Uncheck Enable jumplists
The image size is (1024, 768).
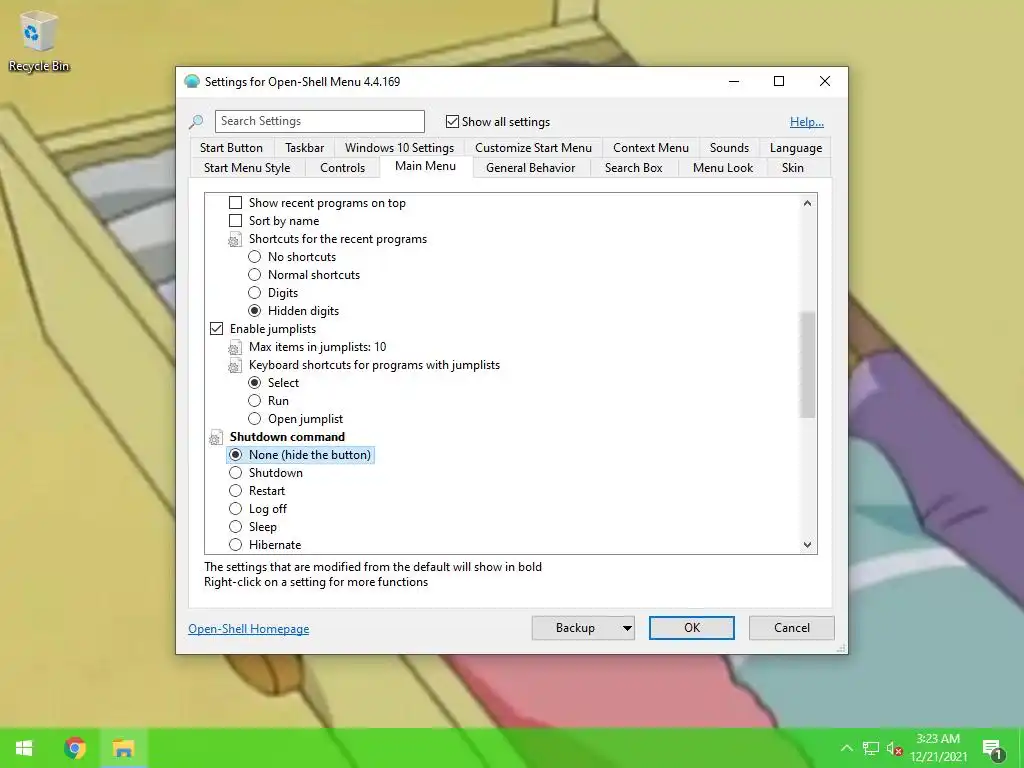216,328
